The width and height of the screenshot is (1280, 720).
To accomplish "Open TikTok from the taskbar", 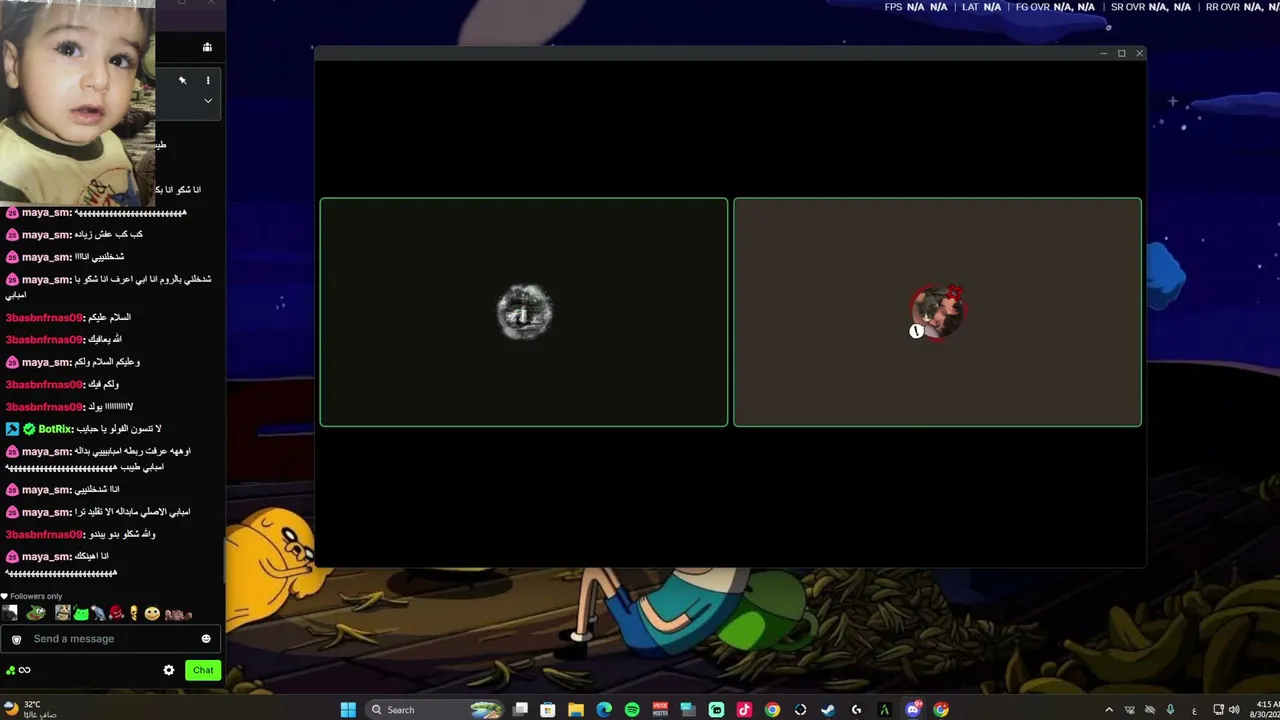I will pos(744,710).
